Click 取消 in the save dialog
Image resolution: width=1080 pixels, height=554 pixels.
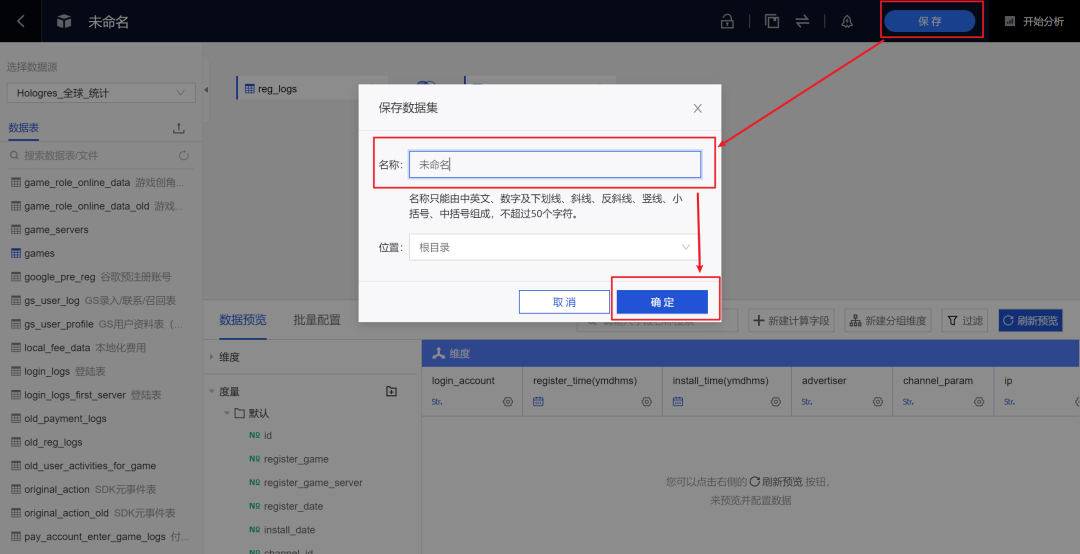pos(564,302)
